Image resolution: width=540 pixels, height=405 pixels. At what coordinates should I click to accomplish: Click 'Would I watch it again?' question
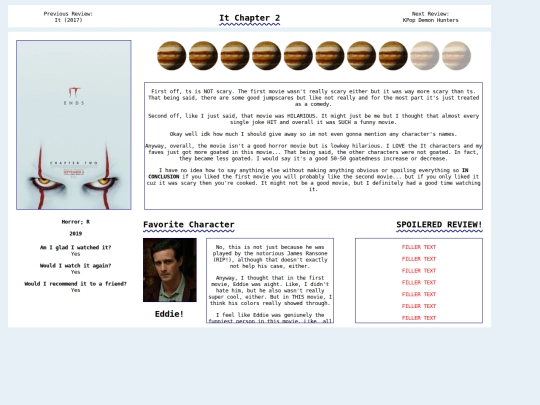coord(76,266)
